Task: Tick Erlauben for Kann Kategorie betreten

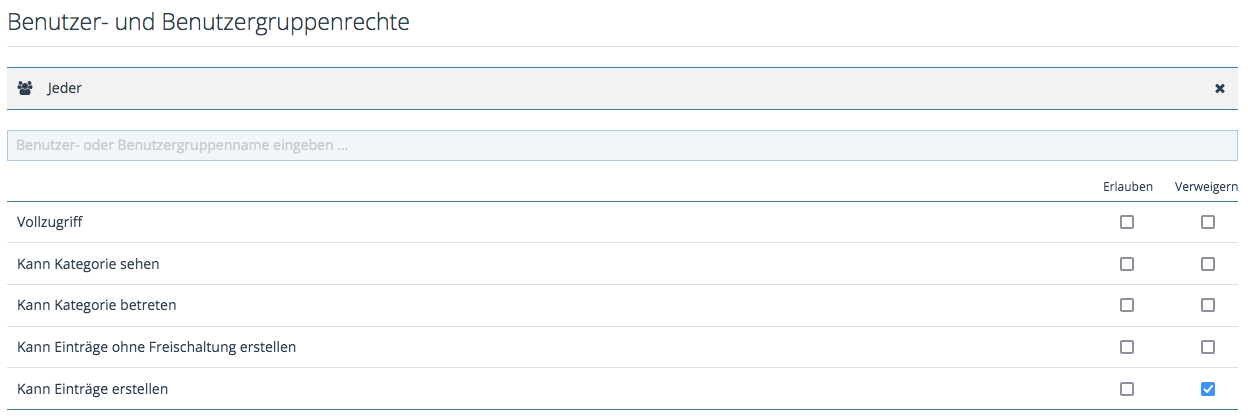Action: point(1127,305)
